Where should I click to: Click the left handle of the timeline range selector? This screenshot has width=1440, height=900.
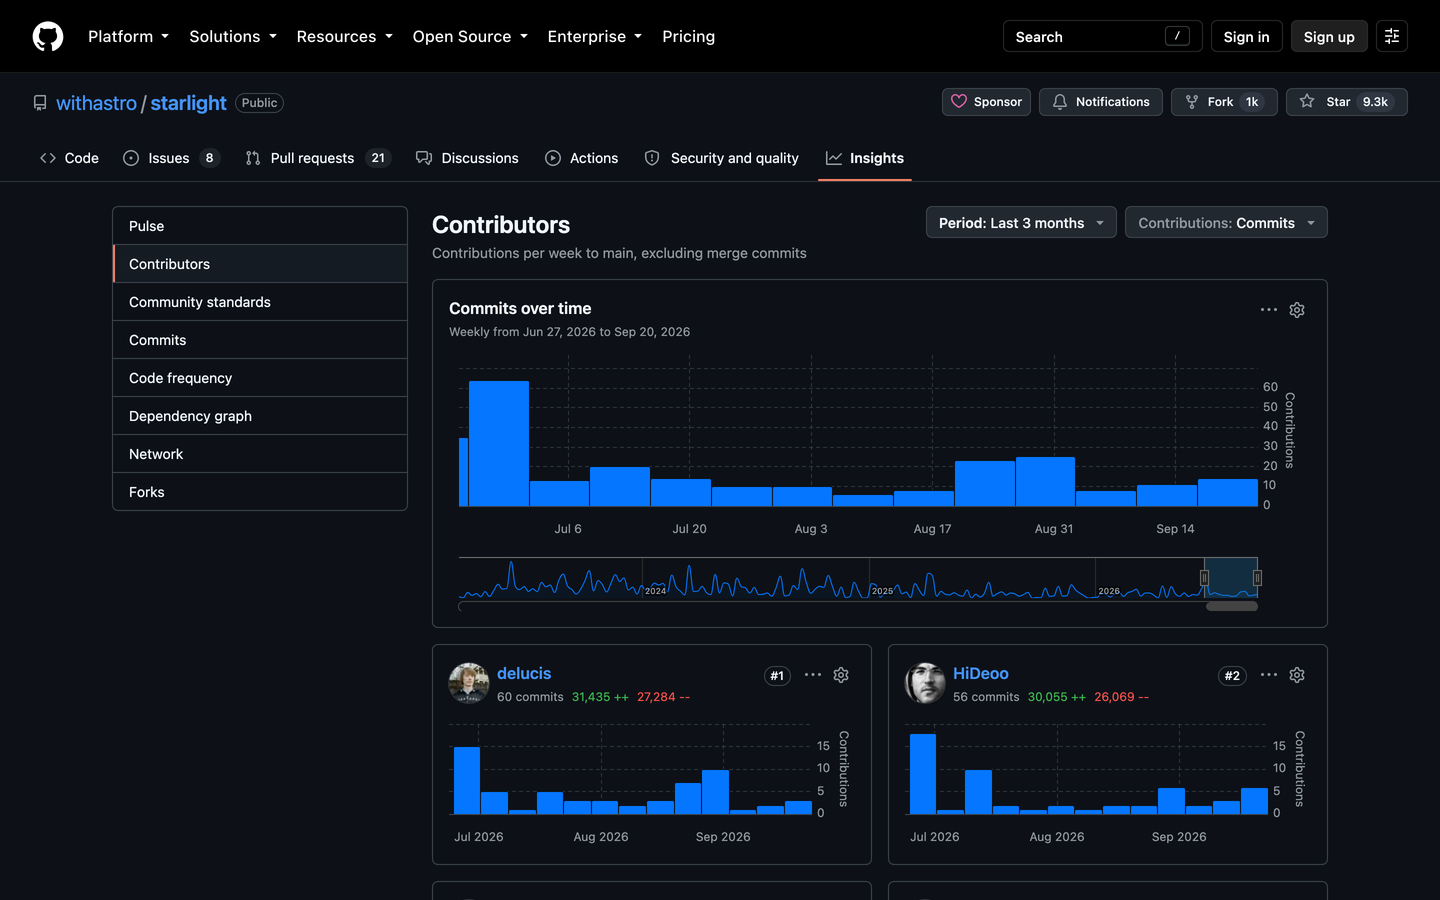click(1204, 578)
